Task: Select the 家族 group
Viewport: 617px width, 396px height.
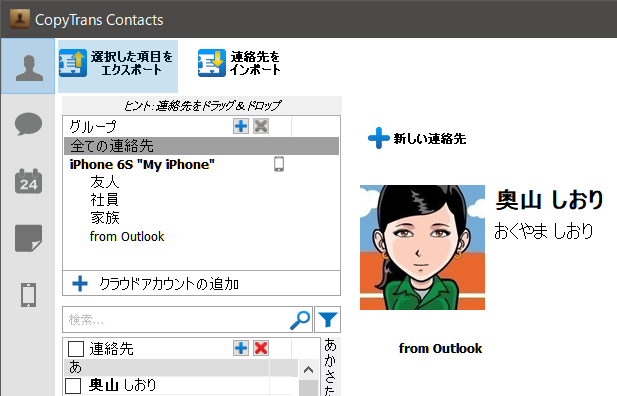Action: click(x=104, y=218)
